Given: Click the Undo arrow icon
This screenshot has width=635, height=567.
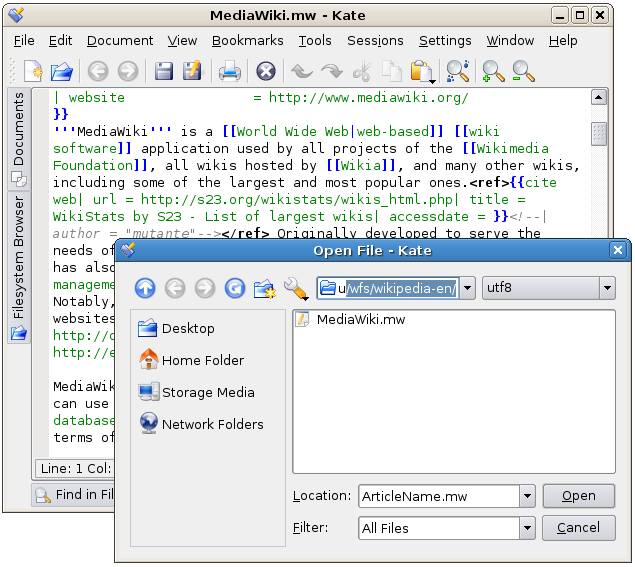Looking at the screenshot, I should pos(302,71).
